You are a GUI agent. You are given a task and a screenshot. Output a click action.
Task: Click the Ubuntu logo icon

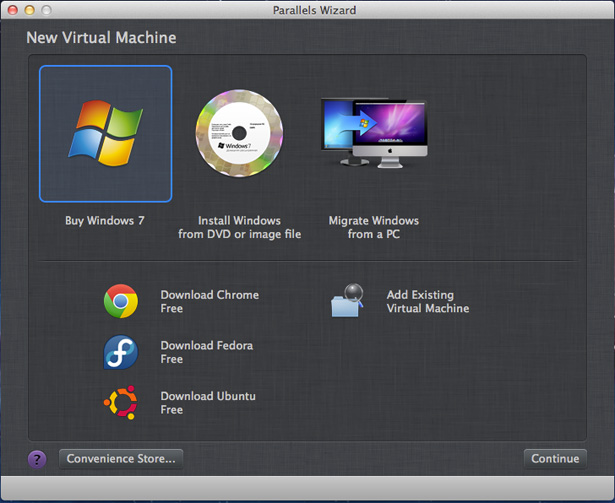121,402
